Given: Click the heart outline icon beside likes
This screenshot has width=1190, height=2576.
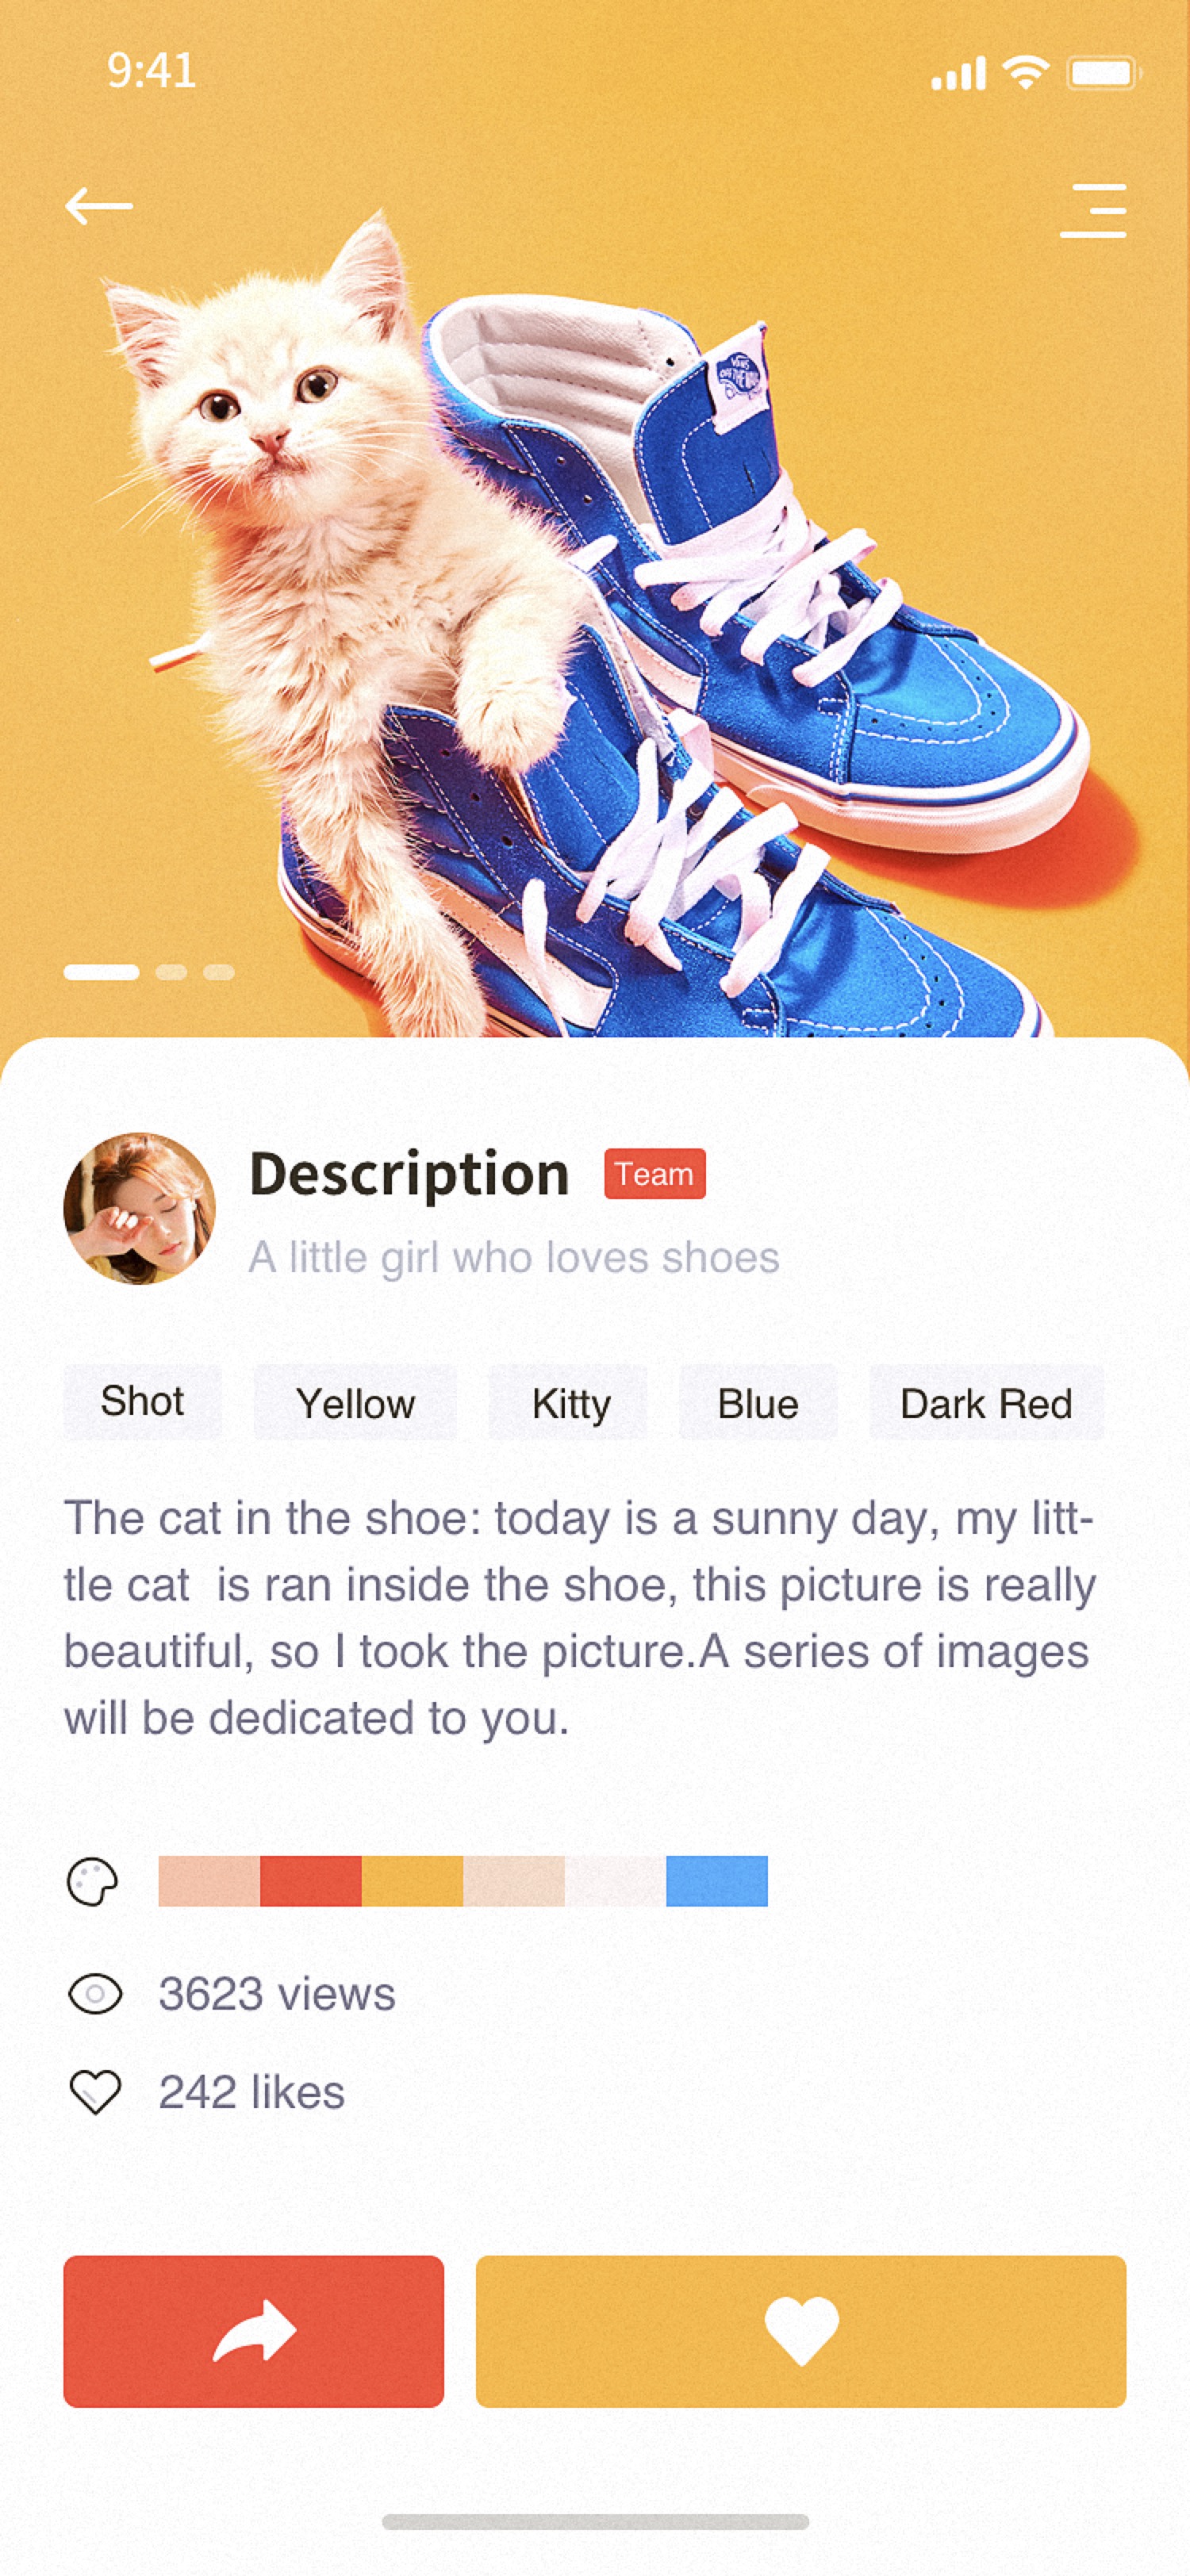Looking at the screenshot, I should (x=95, y=2092).
